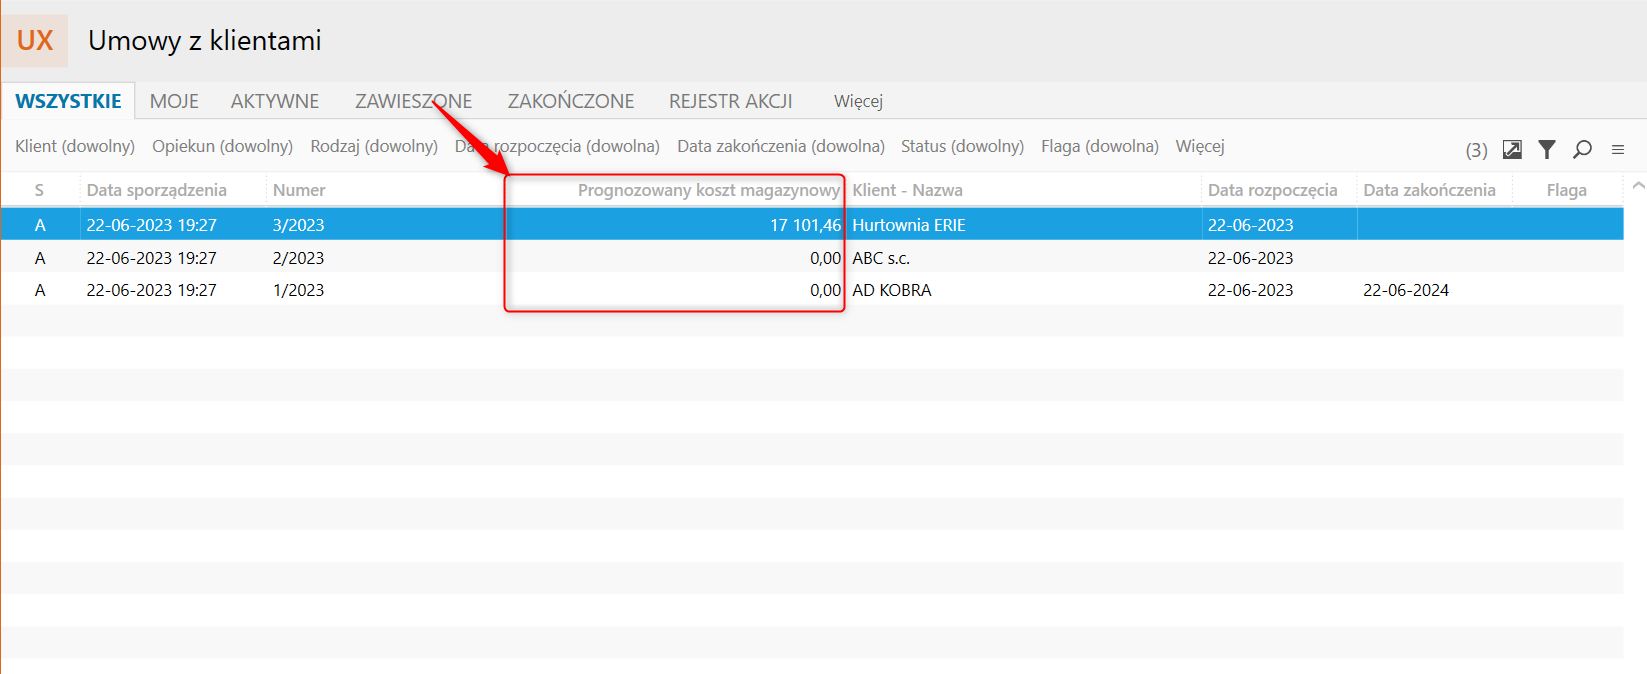Click status A of the 1/2023 row
The width and height of the screenshot is (1647, 674).
[x=40, y=290]
